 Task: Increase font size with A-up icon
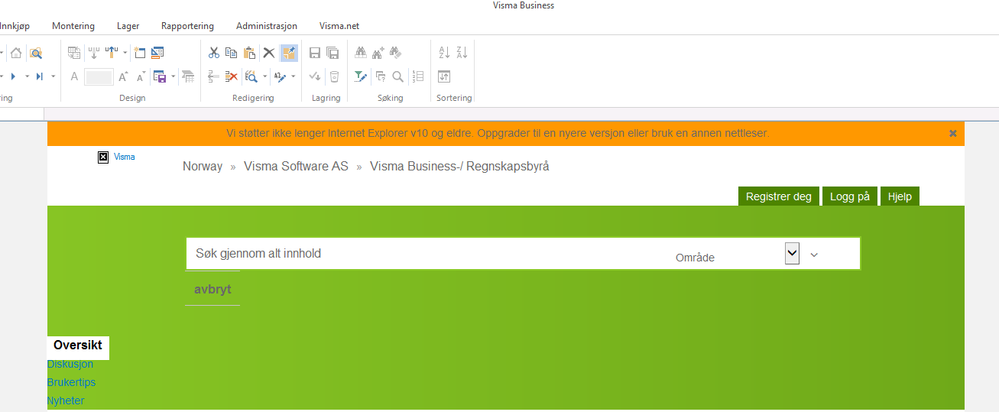click(x=124, y=76)
